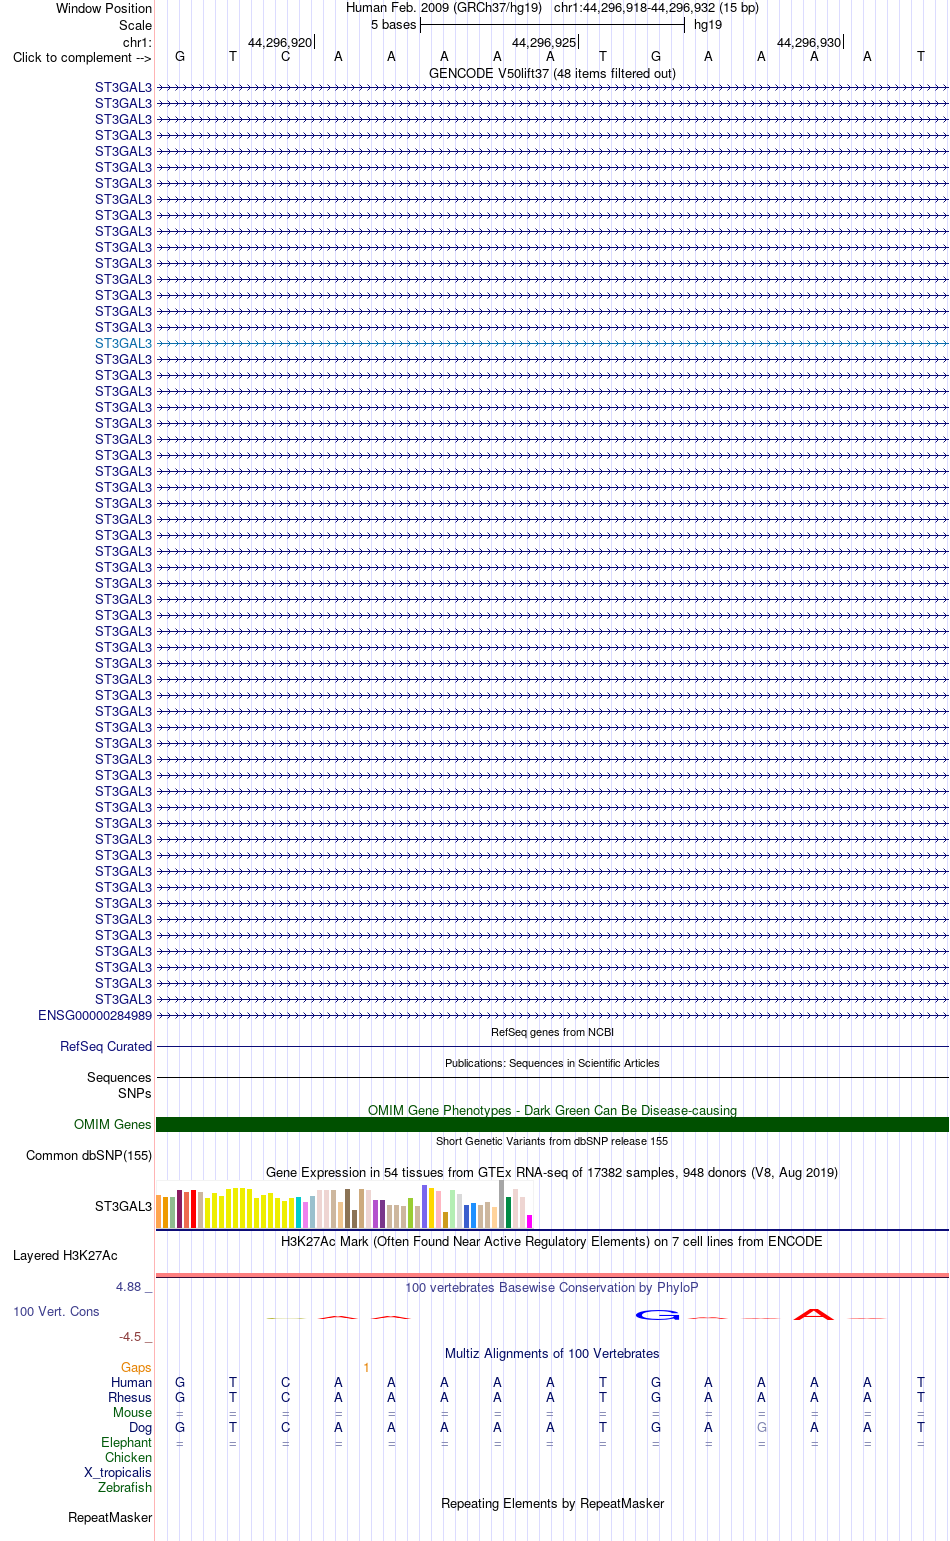
Task: Click the 'OMIM Genes' track label
Action: [x=113, y=1124]
